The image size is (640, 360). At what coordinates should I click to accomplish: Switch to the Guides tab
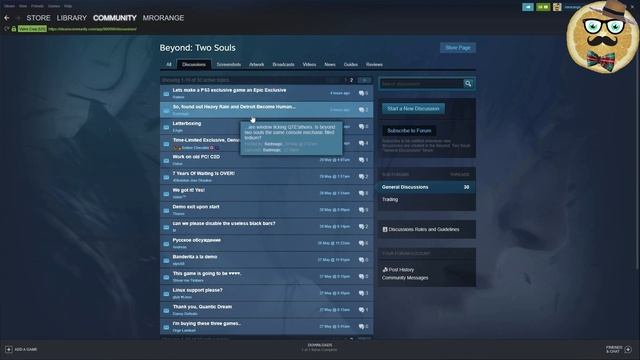tap(351, 64)
